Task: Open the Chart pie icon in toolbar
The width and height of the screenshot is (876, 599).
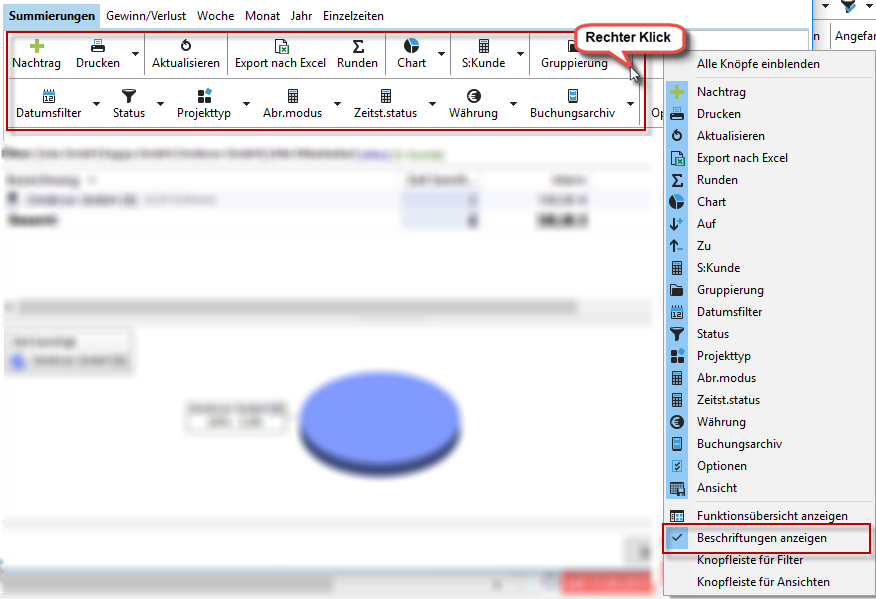Action: pyautogui.click(x=411, y=46)
